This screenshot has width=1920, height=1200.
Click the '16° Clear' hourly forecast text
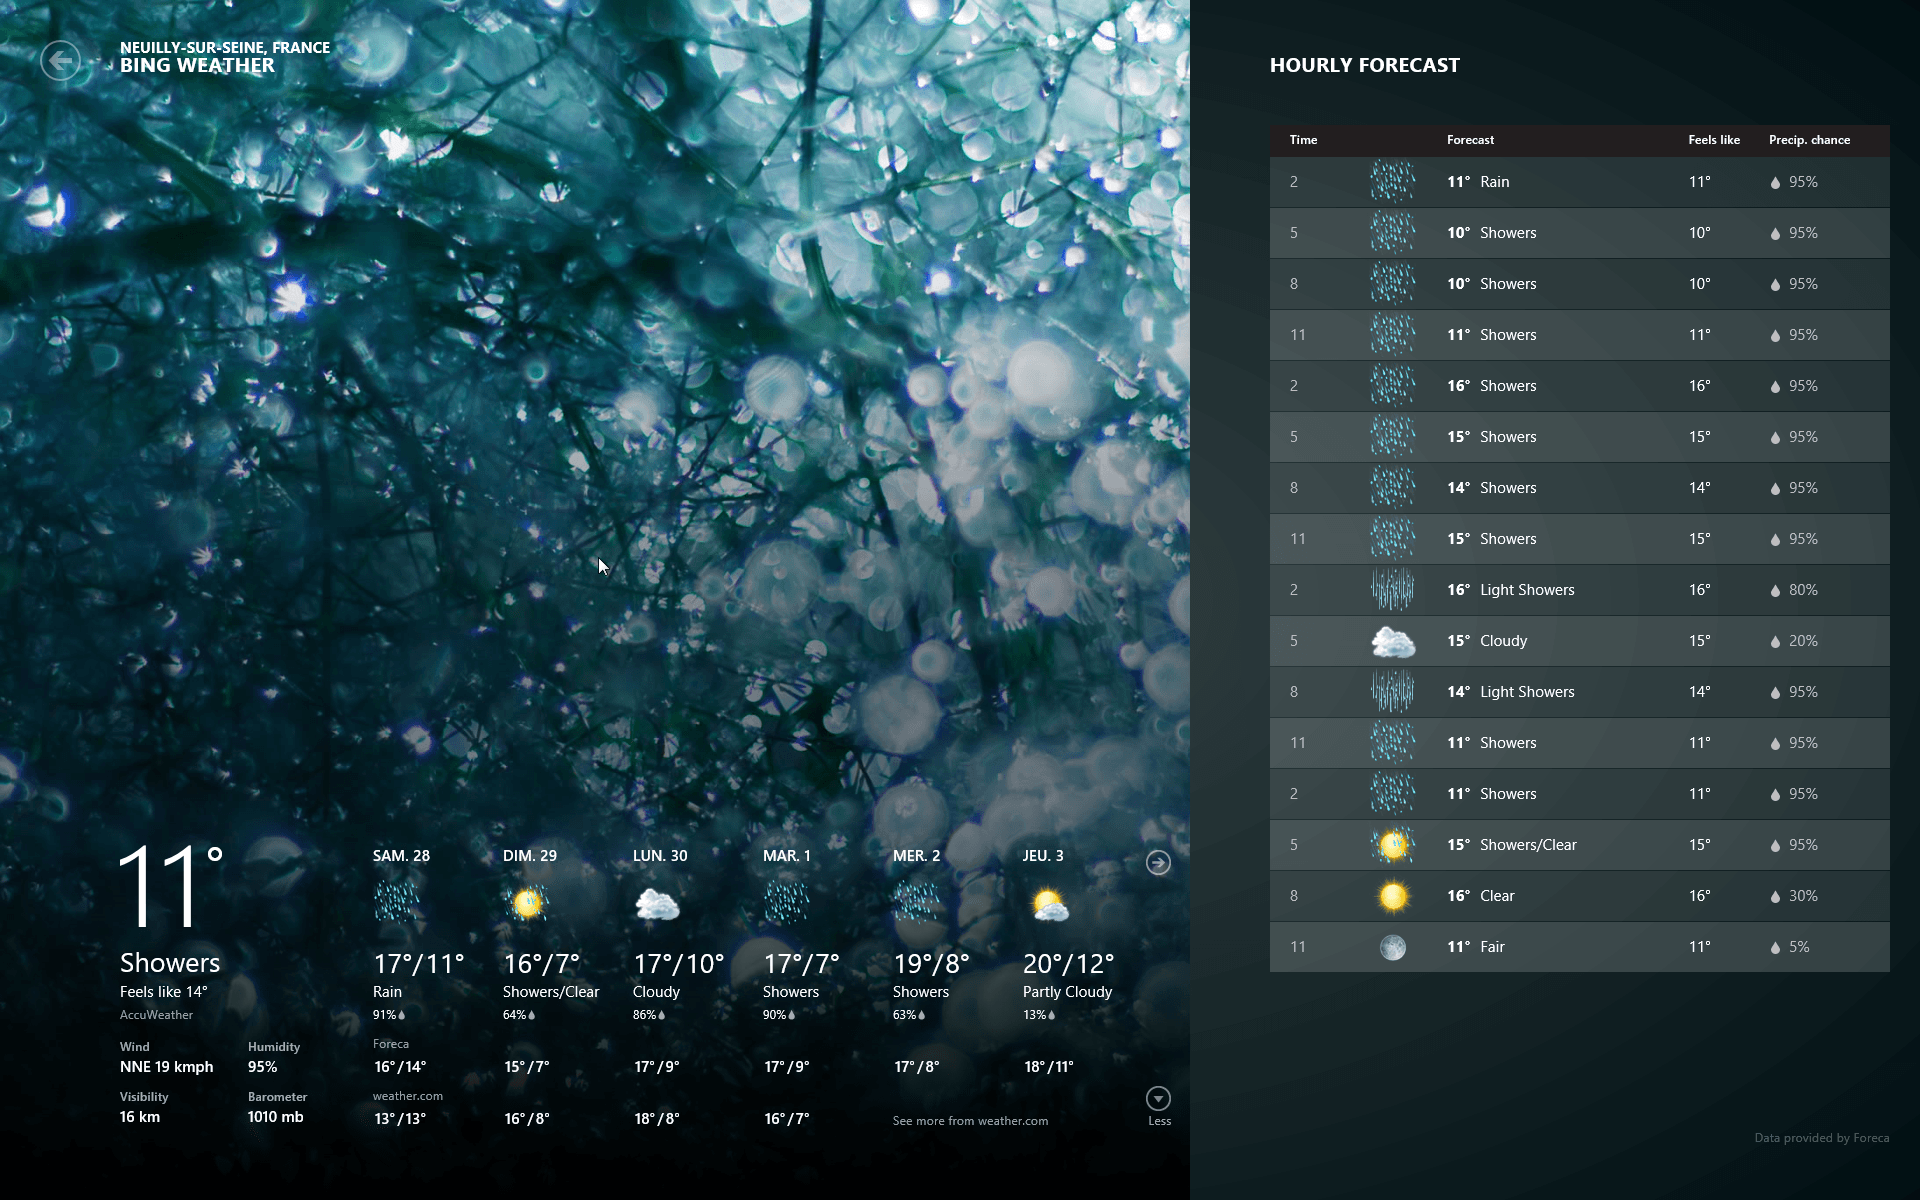click(x=1481, y=896)
